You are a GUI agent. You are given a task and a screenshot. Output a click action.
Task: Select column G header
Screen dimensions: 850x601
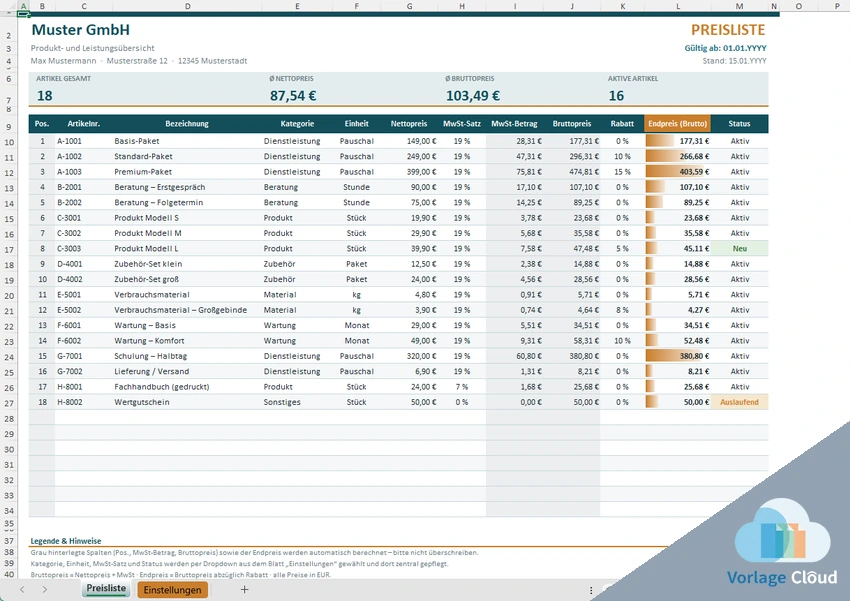click(x=409, y=6)
